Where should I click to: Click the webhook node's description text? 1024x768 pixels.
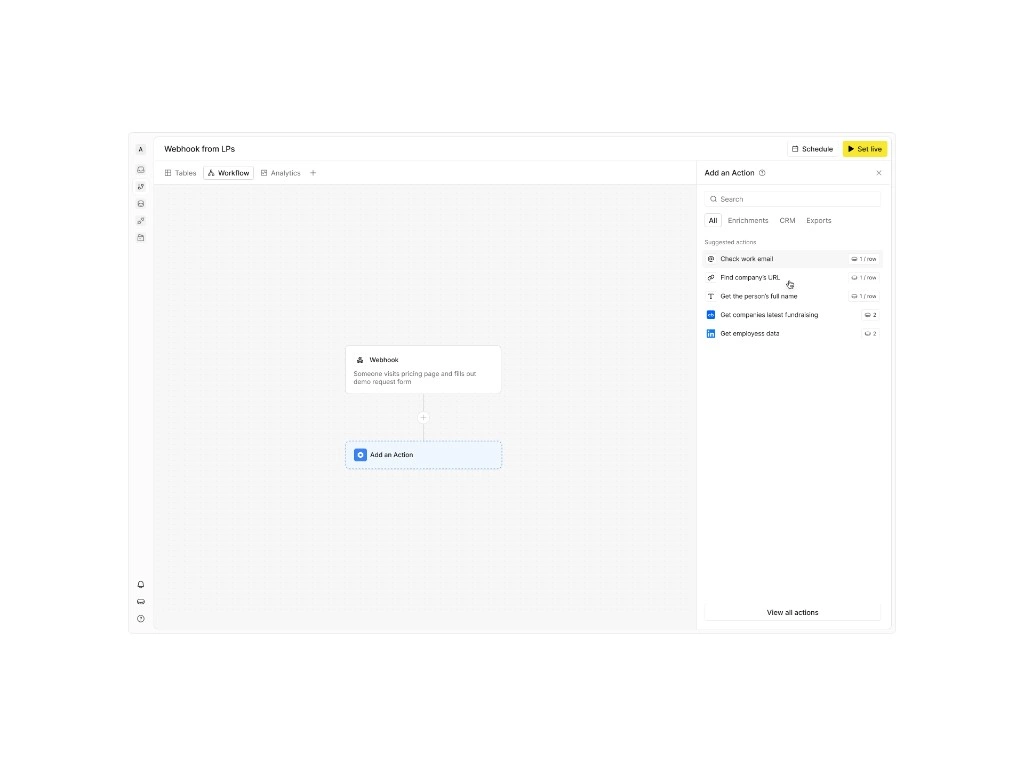pos(415,377)
